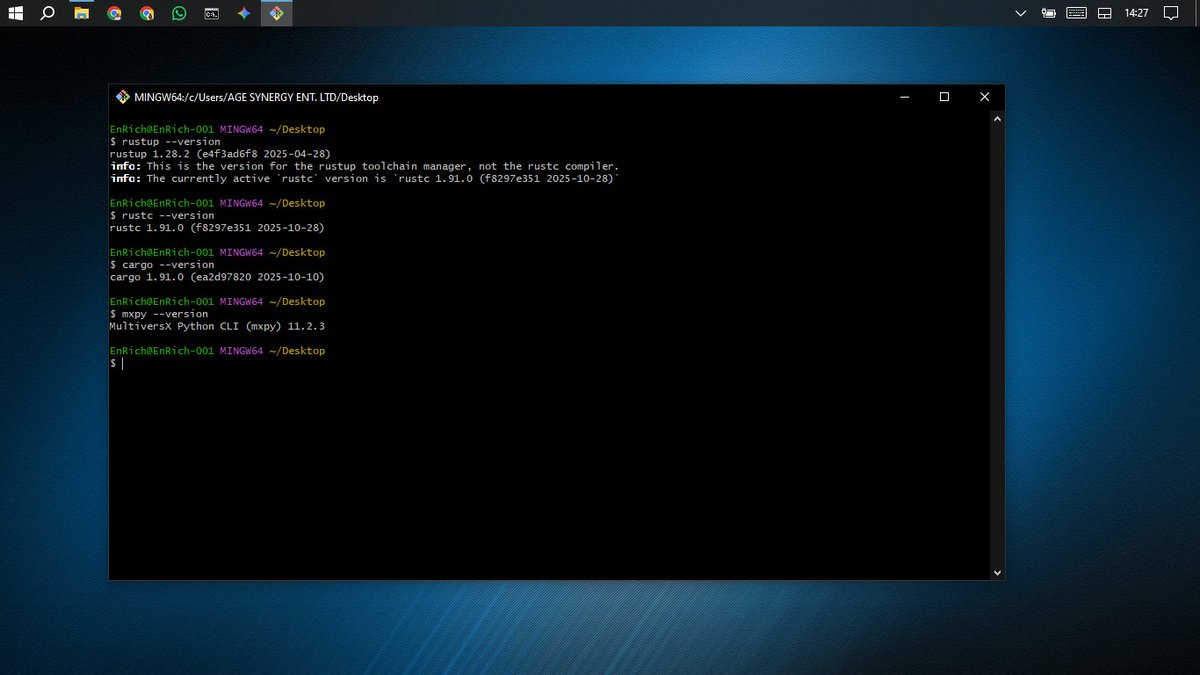
Task: Click 'rustup 1.28.2 (e4f3ad6f8 2025-04-28)' output
Action: tap(220, 154)
